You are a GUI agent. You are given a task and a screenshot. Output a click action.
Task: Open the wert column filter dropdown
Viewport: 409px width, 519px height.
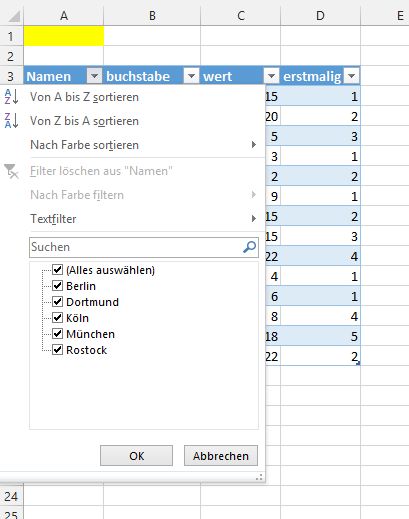pyautogui.click(x=271, y=76)
